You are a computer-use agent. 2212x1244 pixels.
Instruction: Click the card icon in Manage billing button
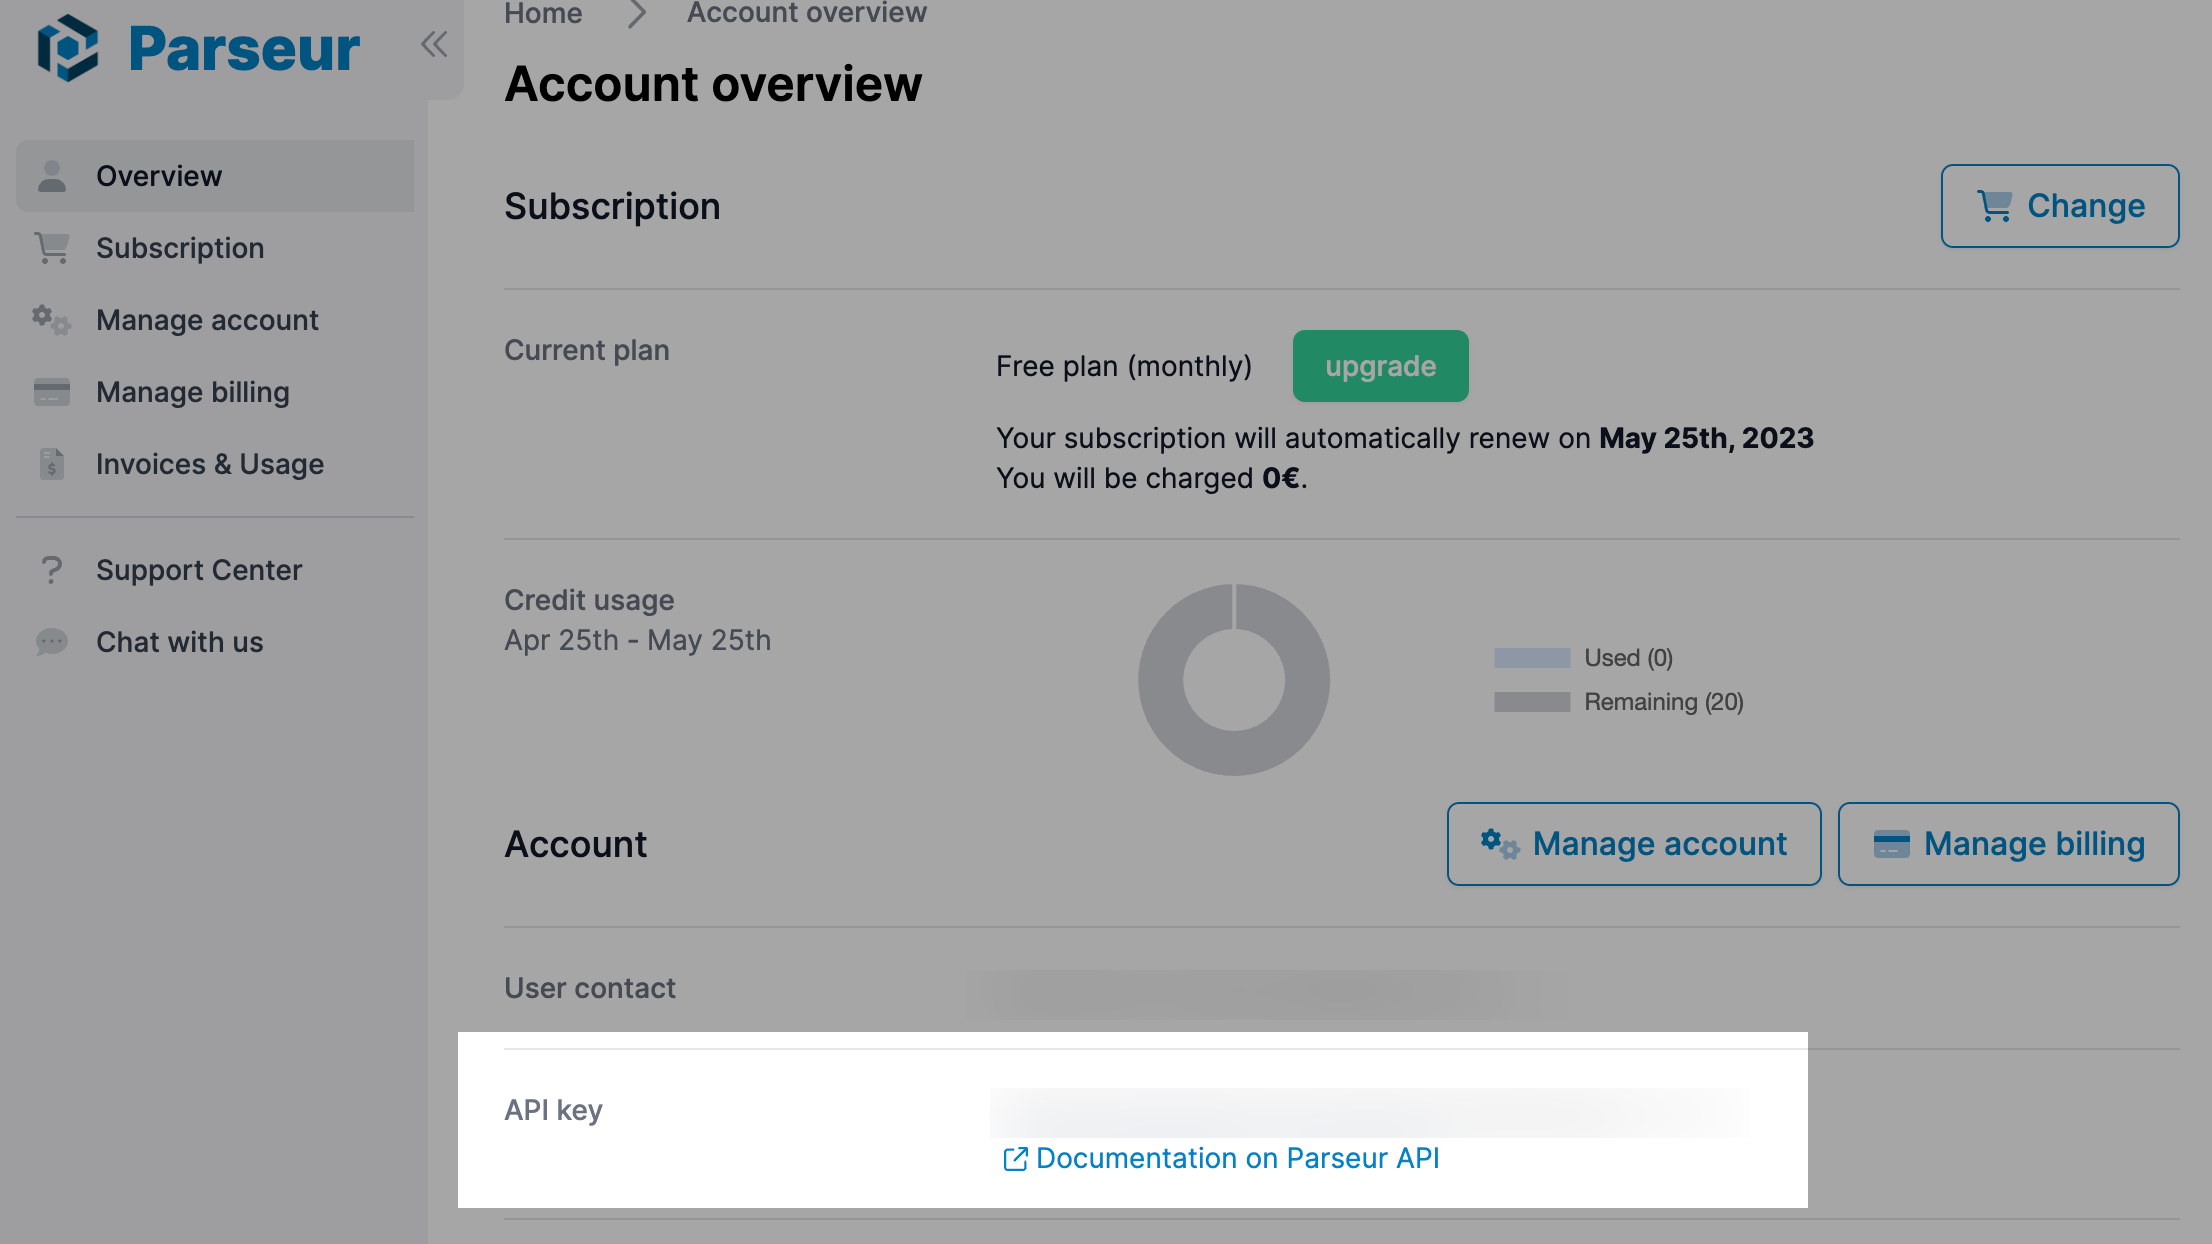(x=1891, y=844)
